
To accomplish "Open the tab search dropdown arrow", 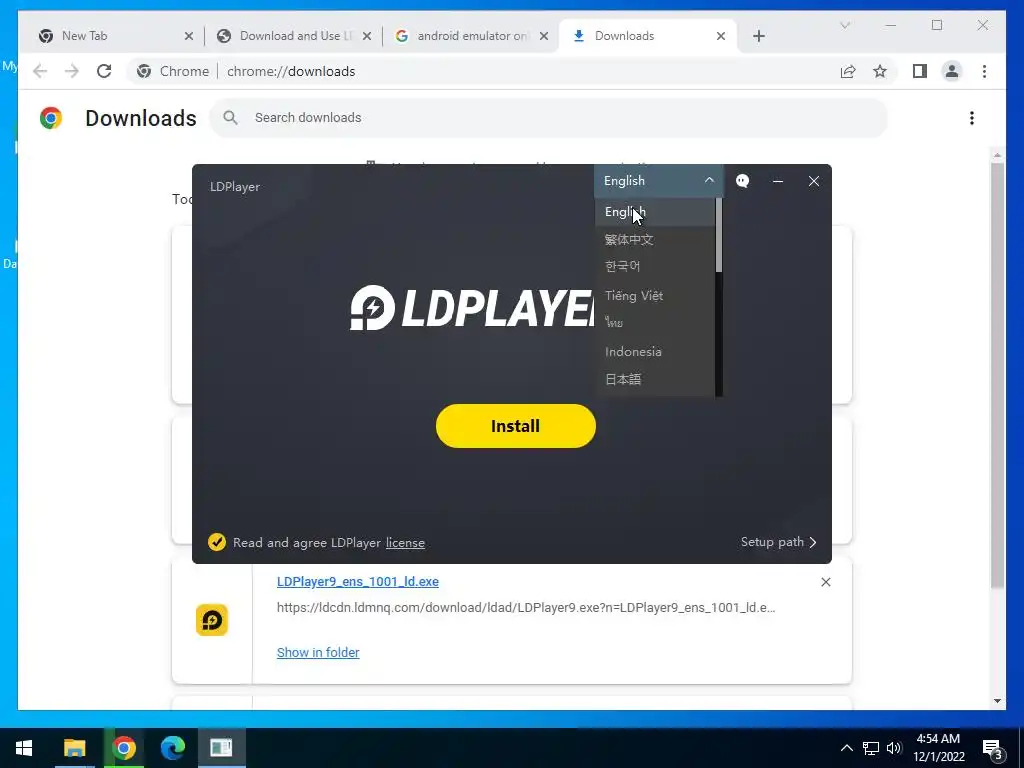I will [x=845, y=25].
